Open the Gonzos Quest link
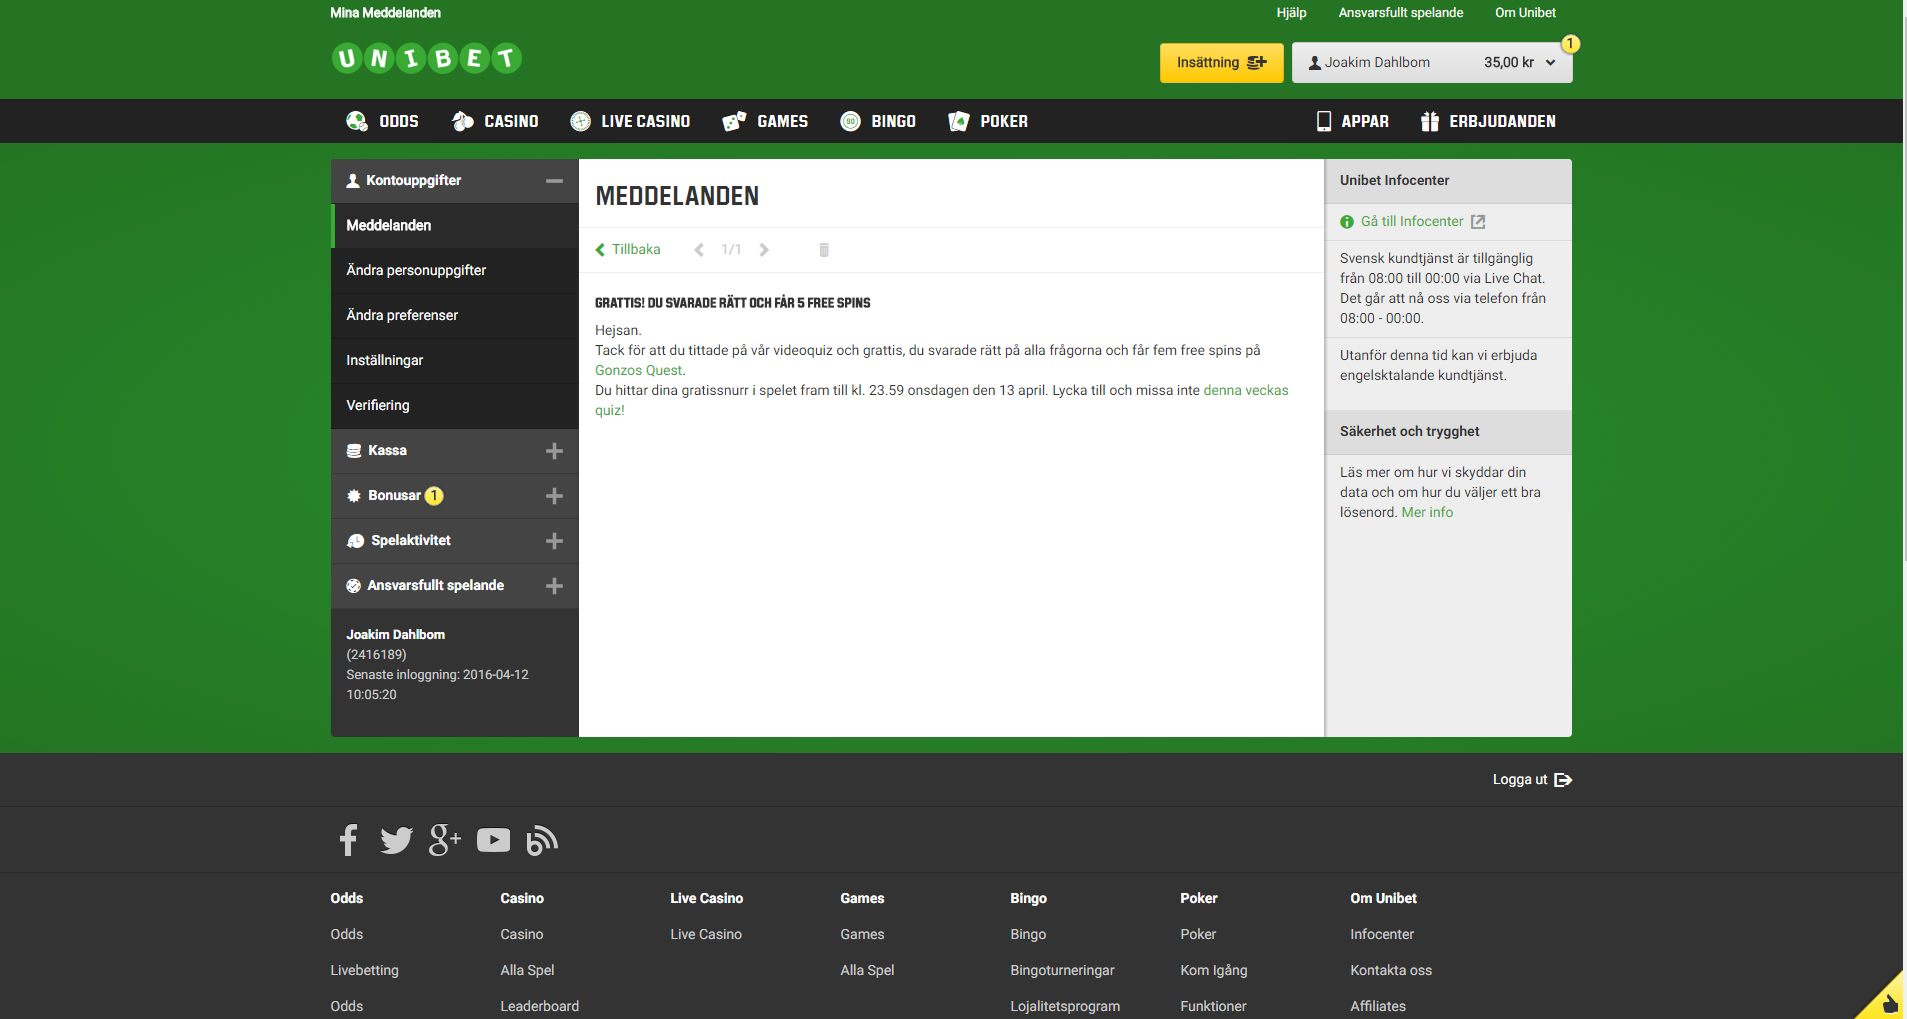The height and width of the screenshot is (1019, 1907). [639, 370]
